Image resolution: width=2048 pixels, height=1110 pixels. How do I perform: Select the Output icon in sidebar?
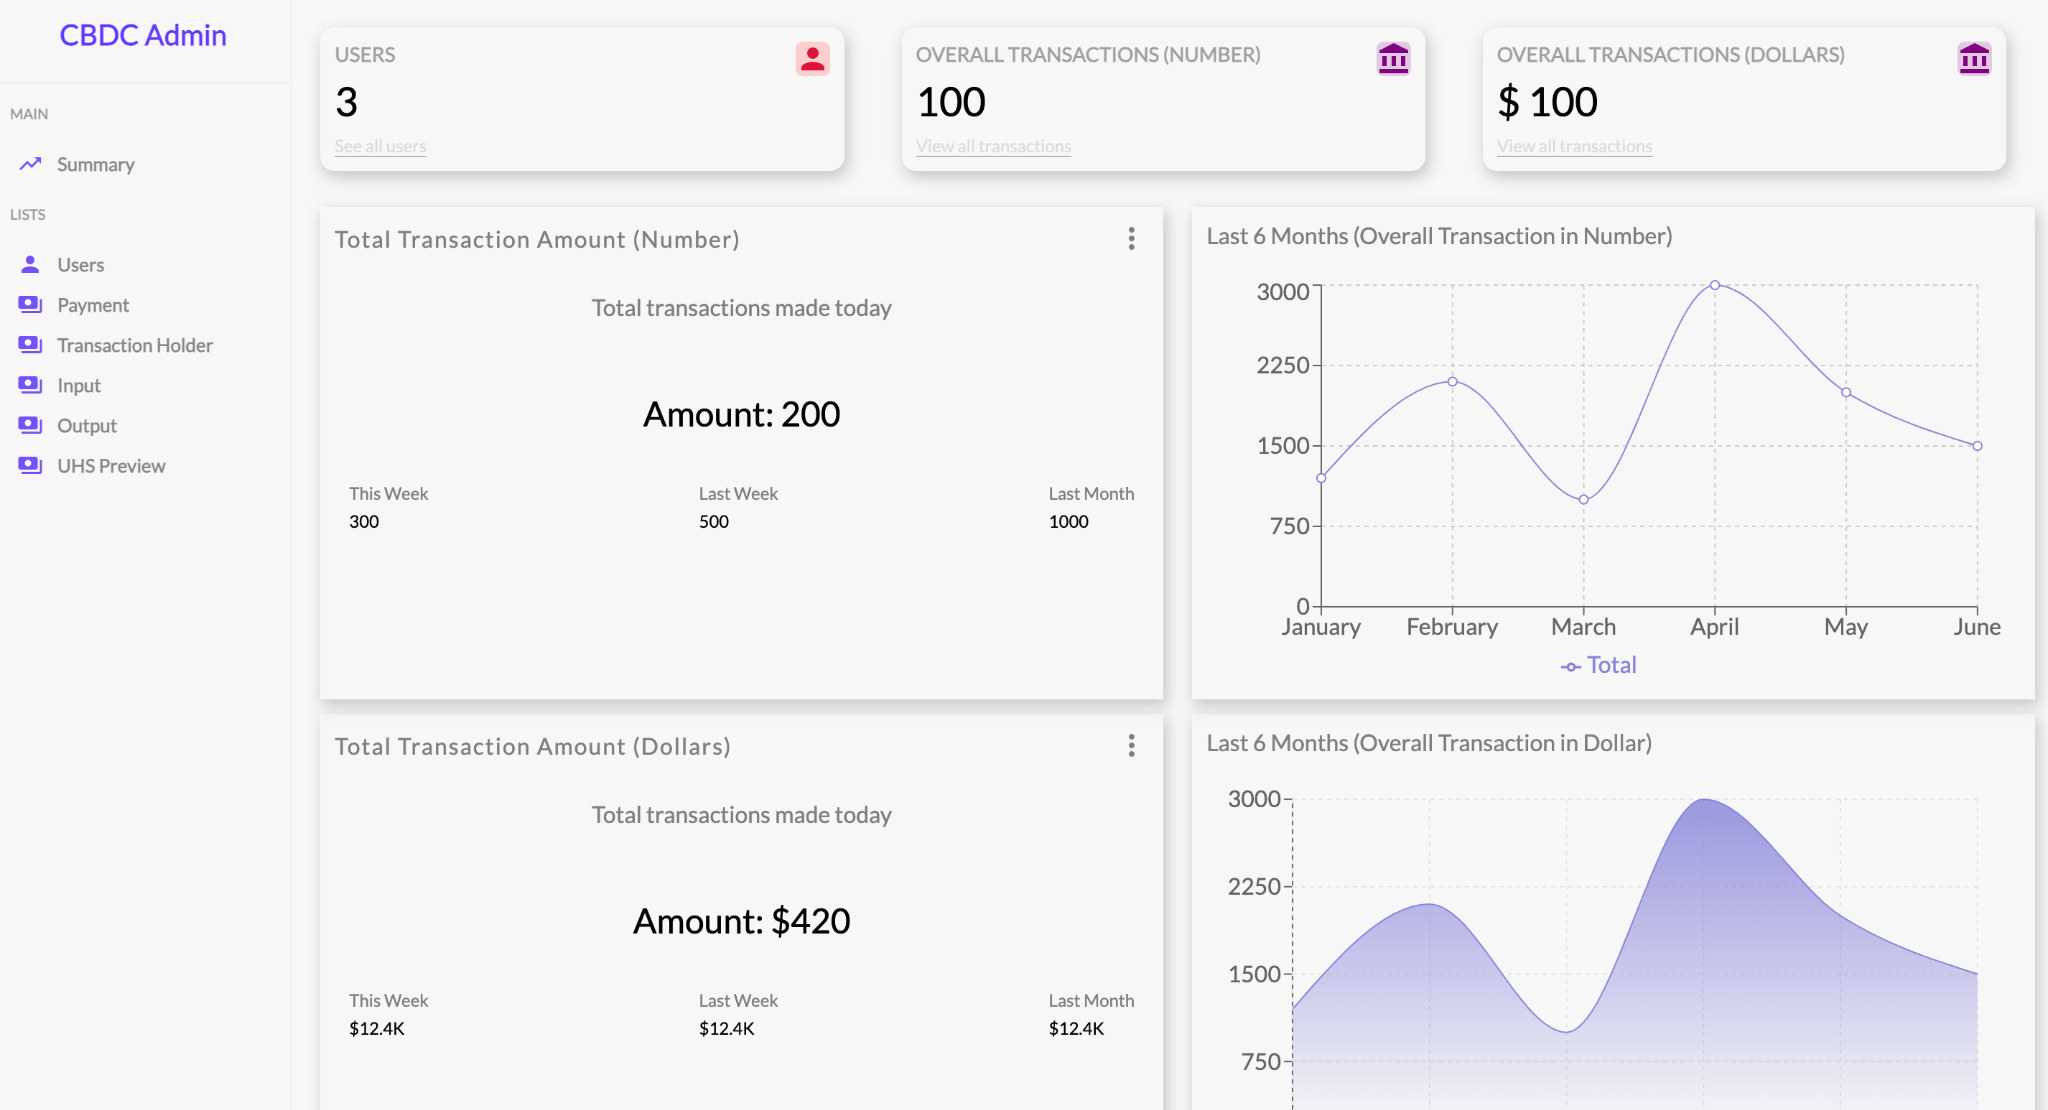[30, 425]
